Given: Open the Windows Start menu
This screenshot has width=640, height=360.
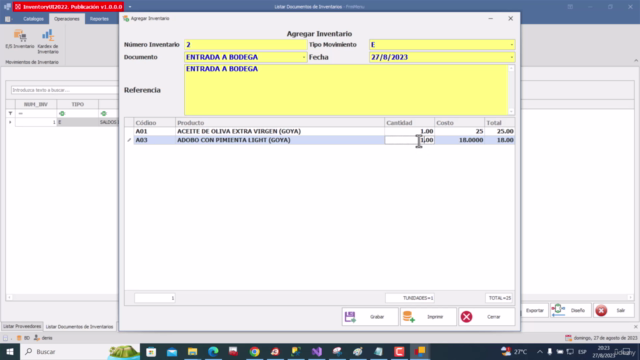Looking at the screenshot, I should (10, 351).
